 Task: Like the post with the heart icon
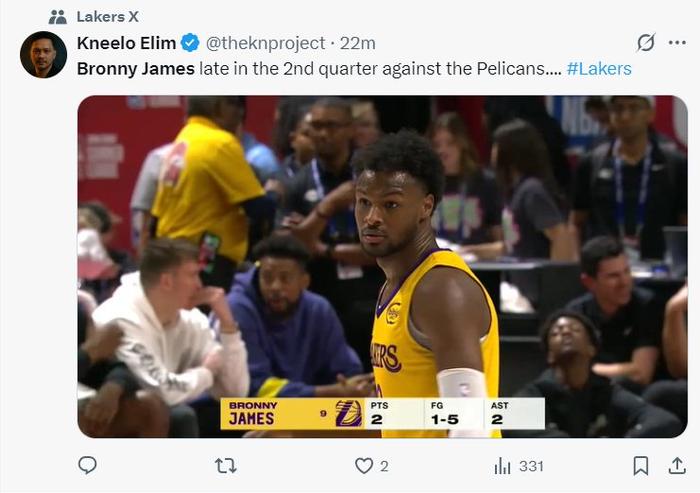[364, 465]
